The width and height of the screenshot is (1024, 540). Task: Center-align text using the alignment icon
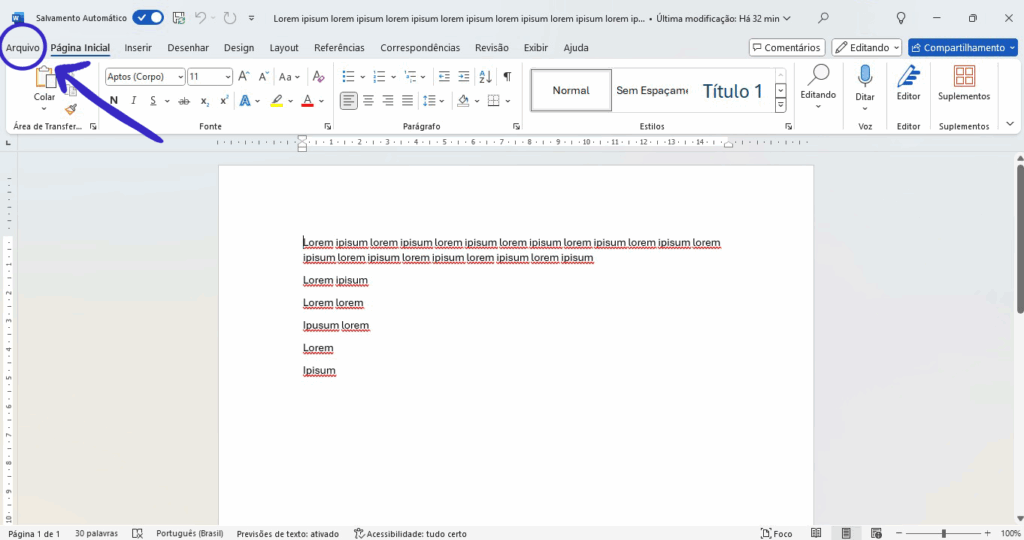[x=368, y=101]
